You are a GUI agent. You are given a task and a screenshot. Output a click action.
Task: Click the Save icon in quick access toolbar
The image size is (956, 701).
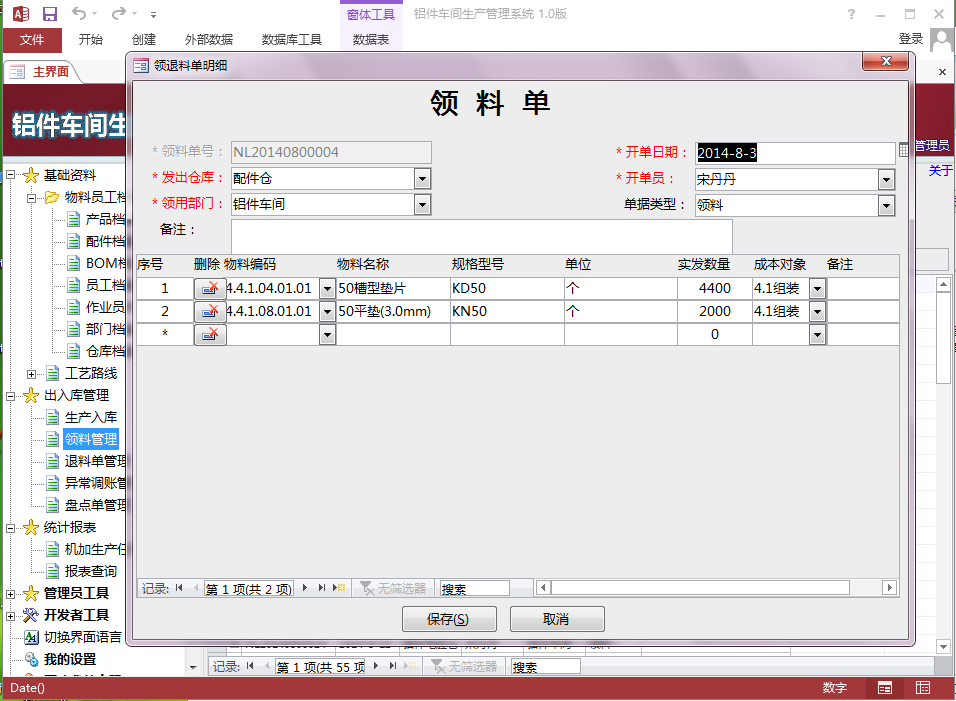(x=49, y=13)
